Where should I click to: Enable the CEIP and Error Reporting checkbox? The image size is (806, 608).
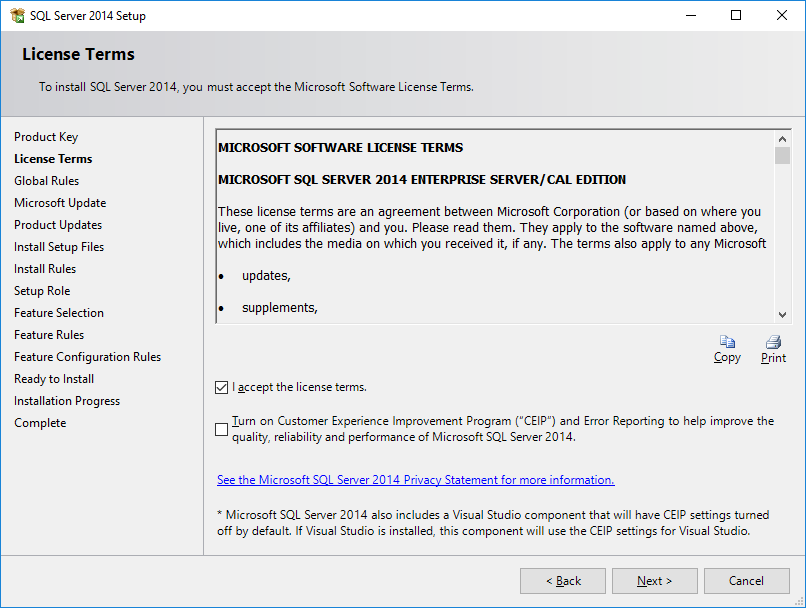click(222, 429)
